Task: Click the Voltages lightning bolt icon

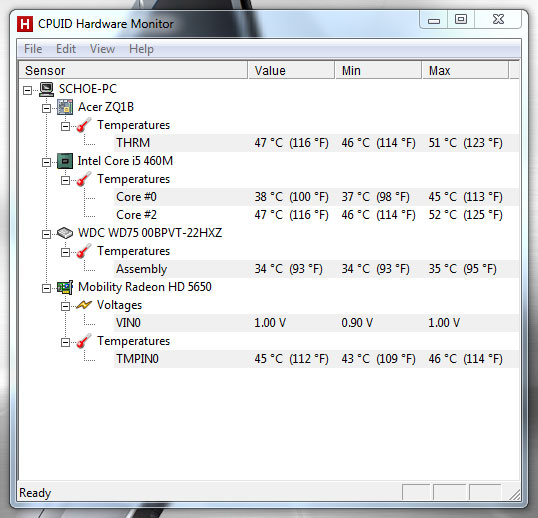Action: [x=84, y=305]
